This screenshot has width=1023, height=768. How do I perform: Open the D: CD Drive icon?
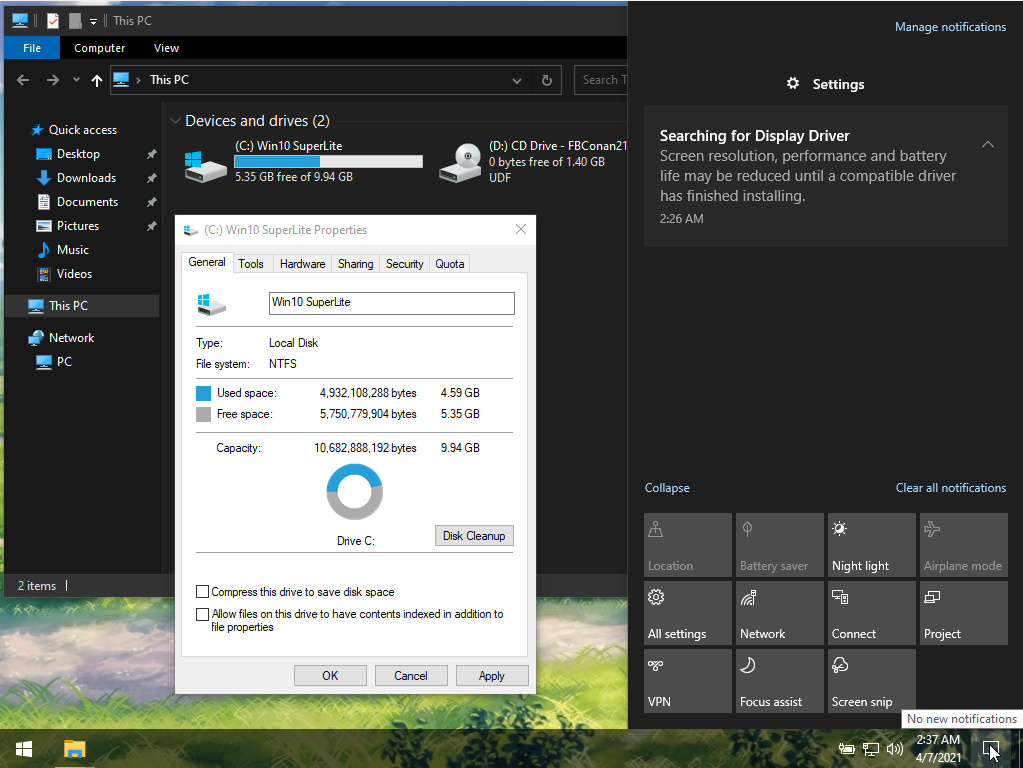click(461, 163)
